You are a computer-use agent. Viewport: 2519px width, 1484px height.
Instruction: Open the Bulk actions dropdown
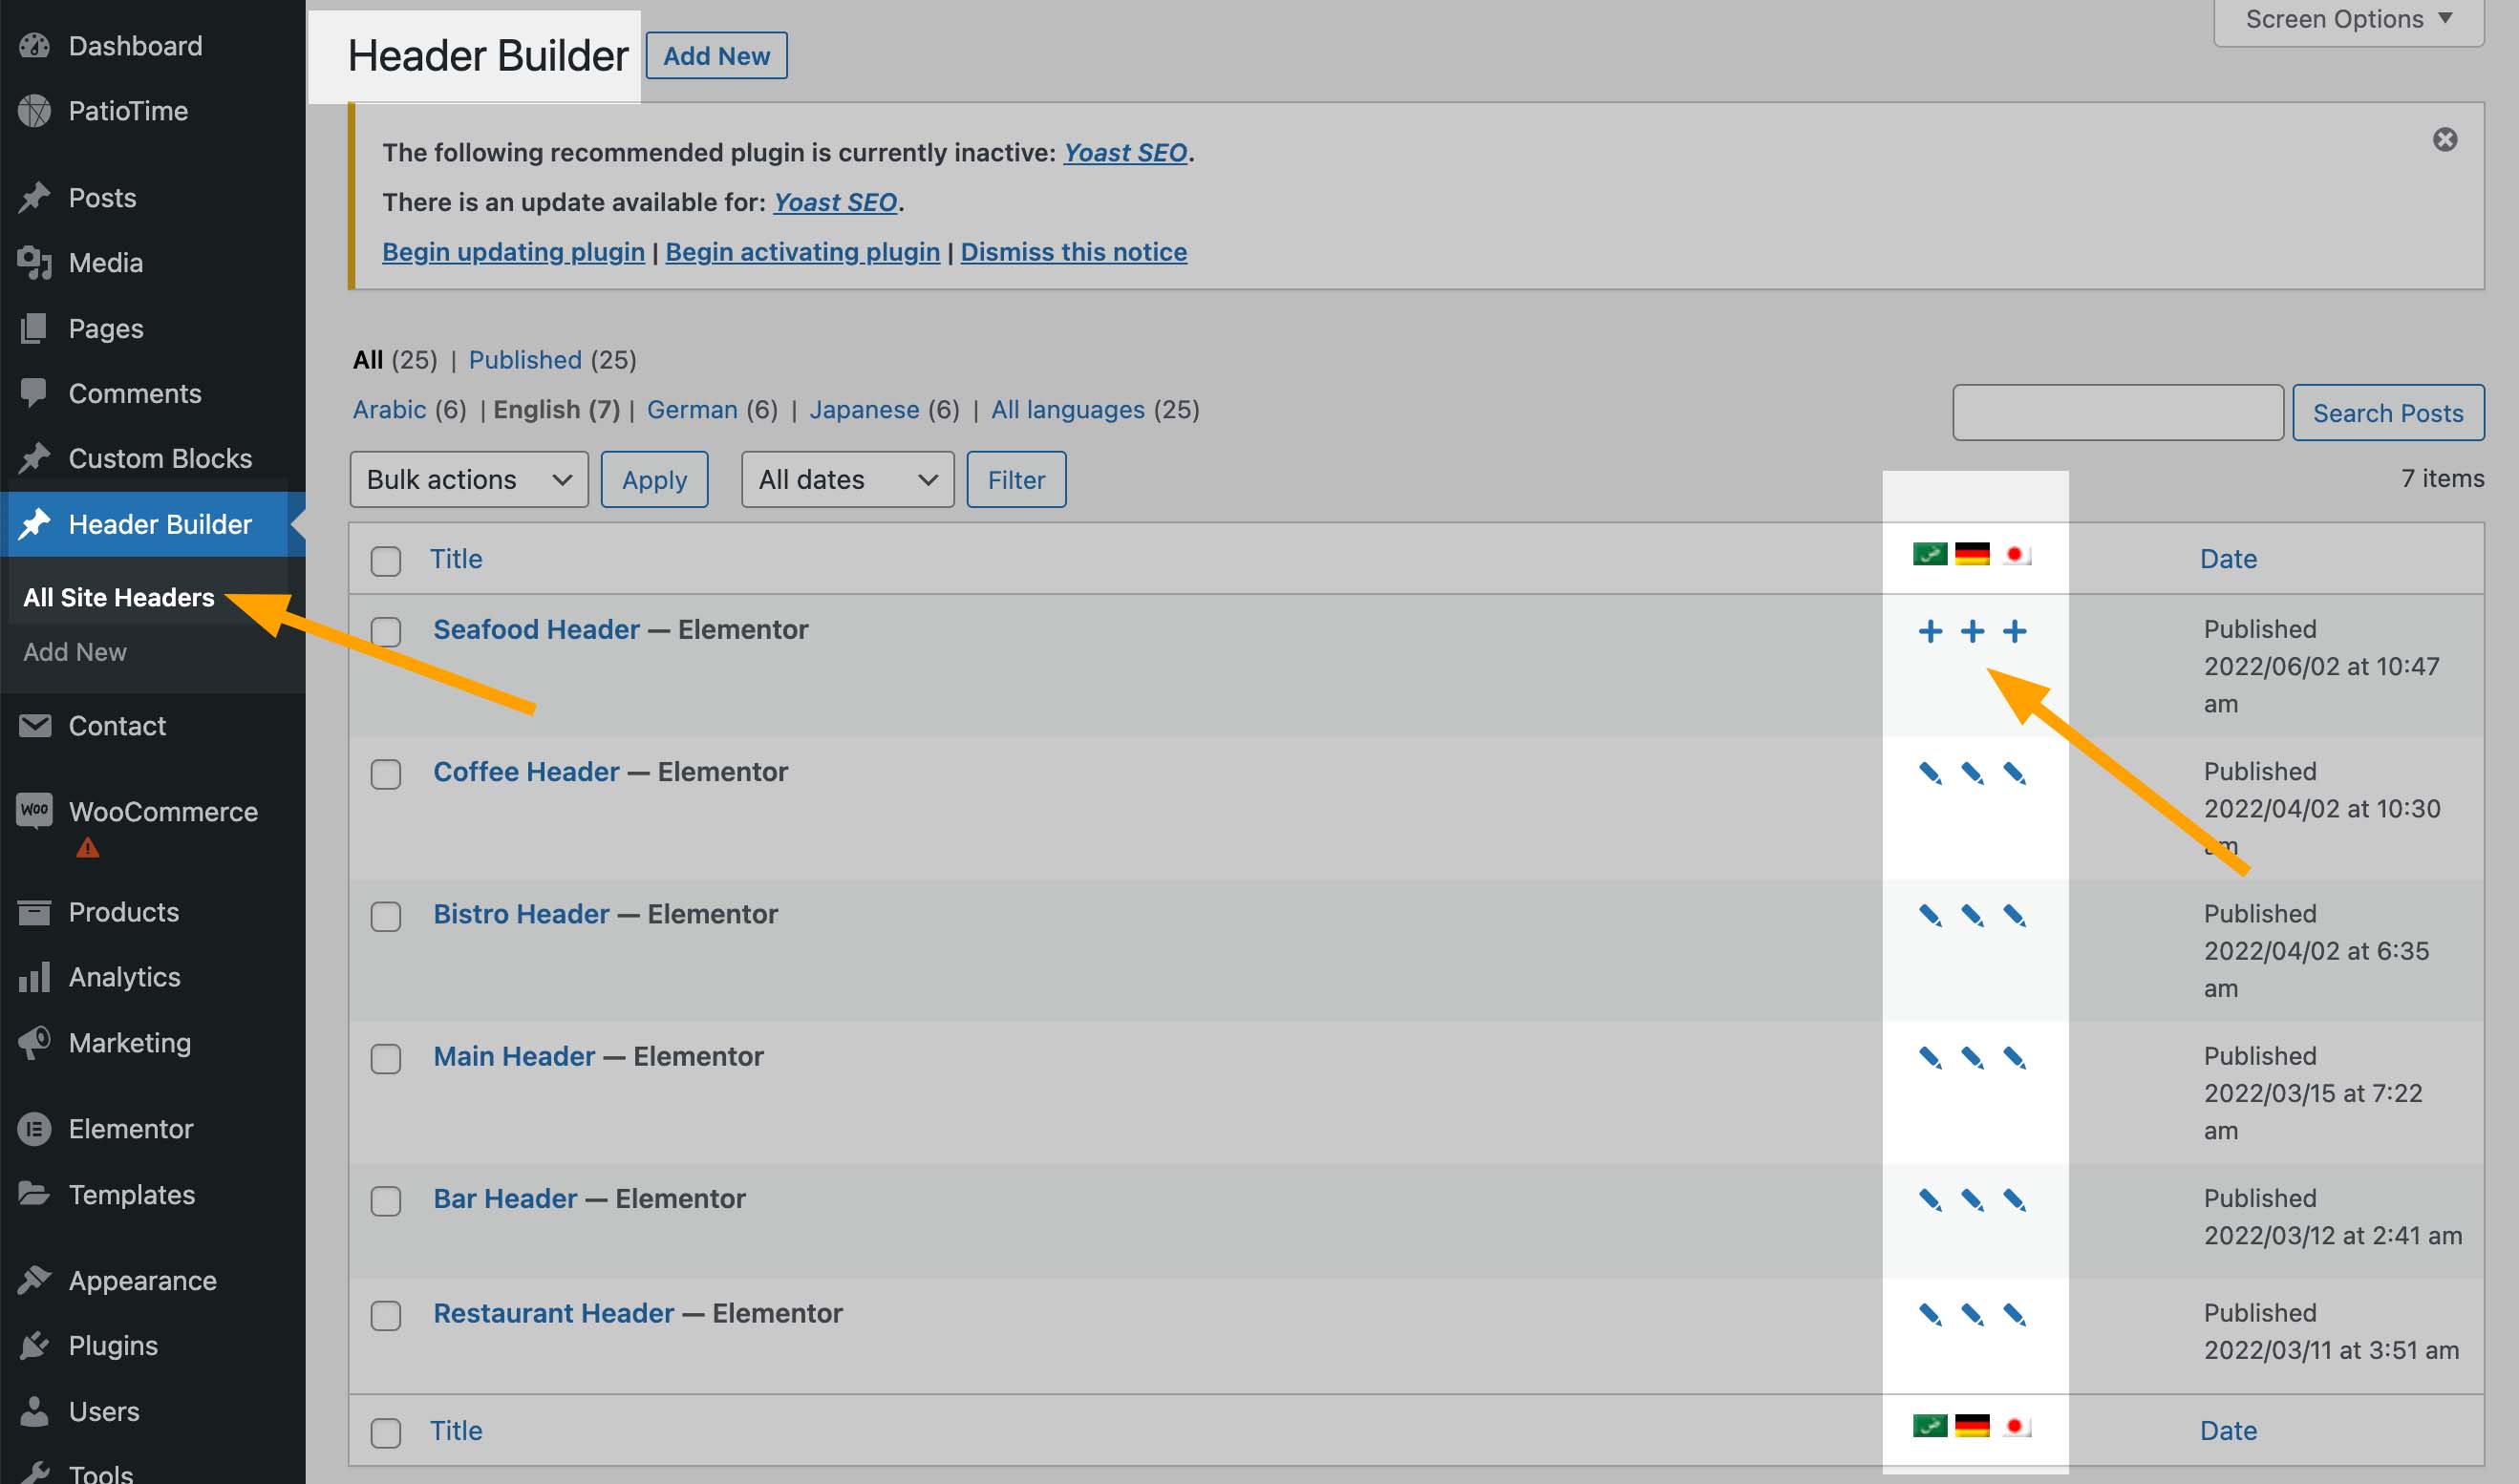[x=468, y=480]
